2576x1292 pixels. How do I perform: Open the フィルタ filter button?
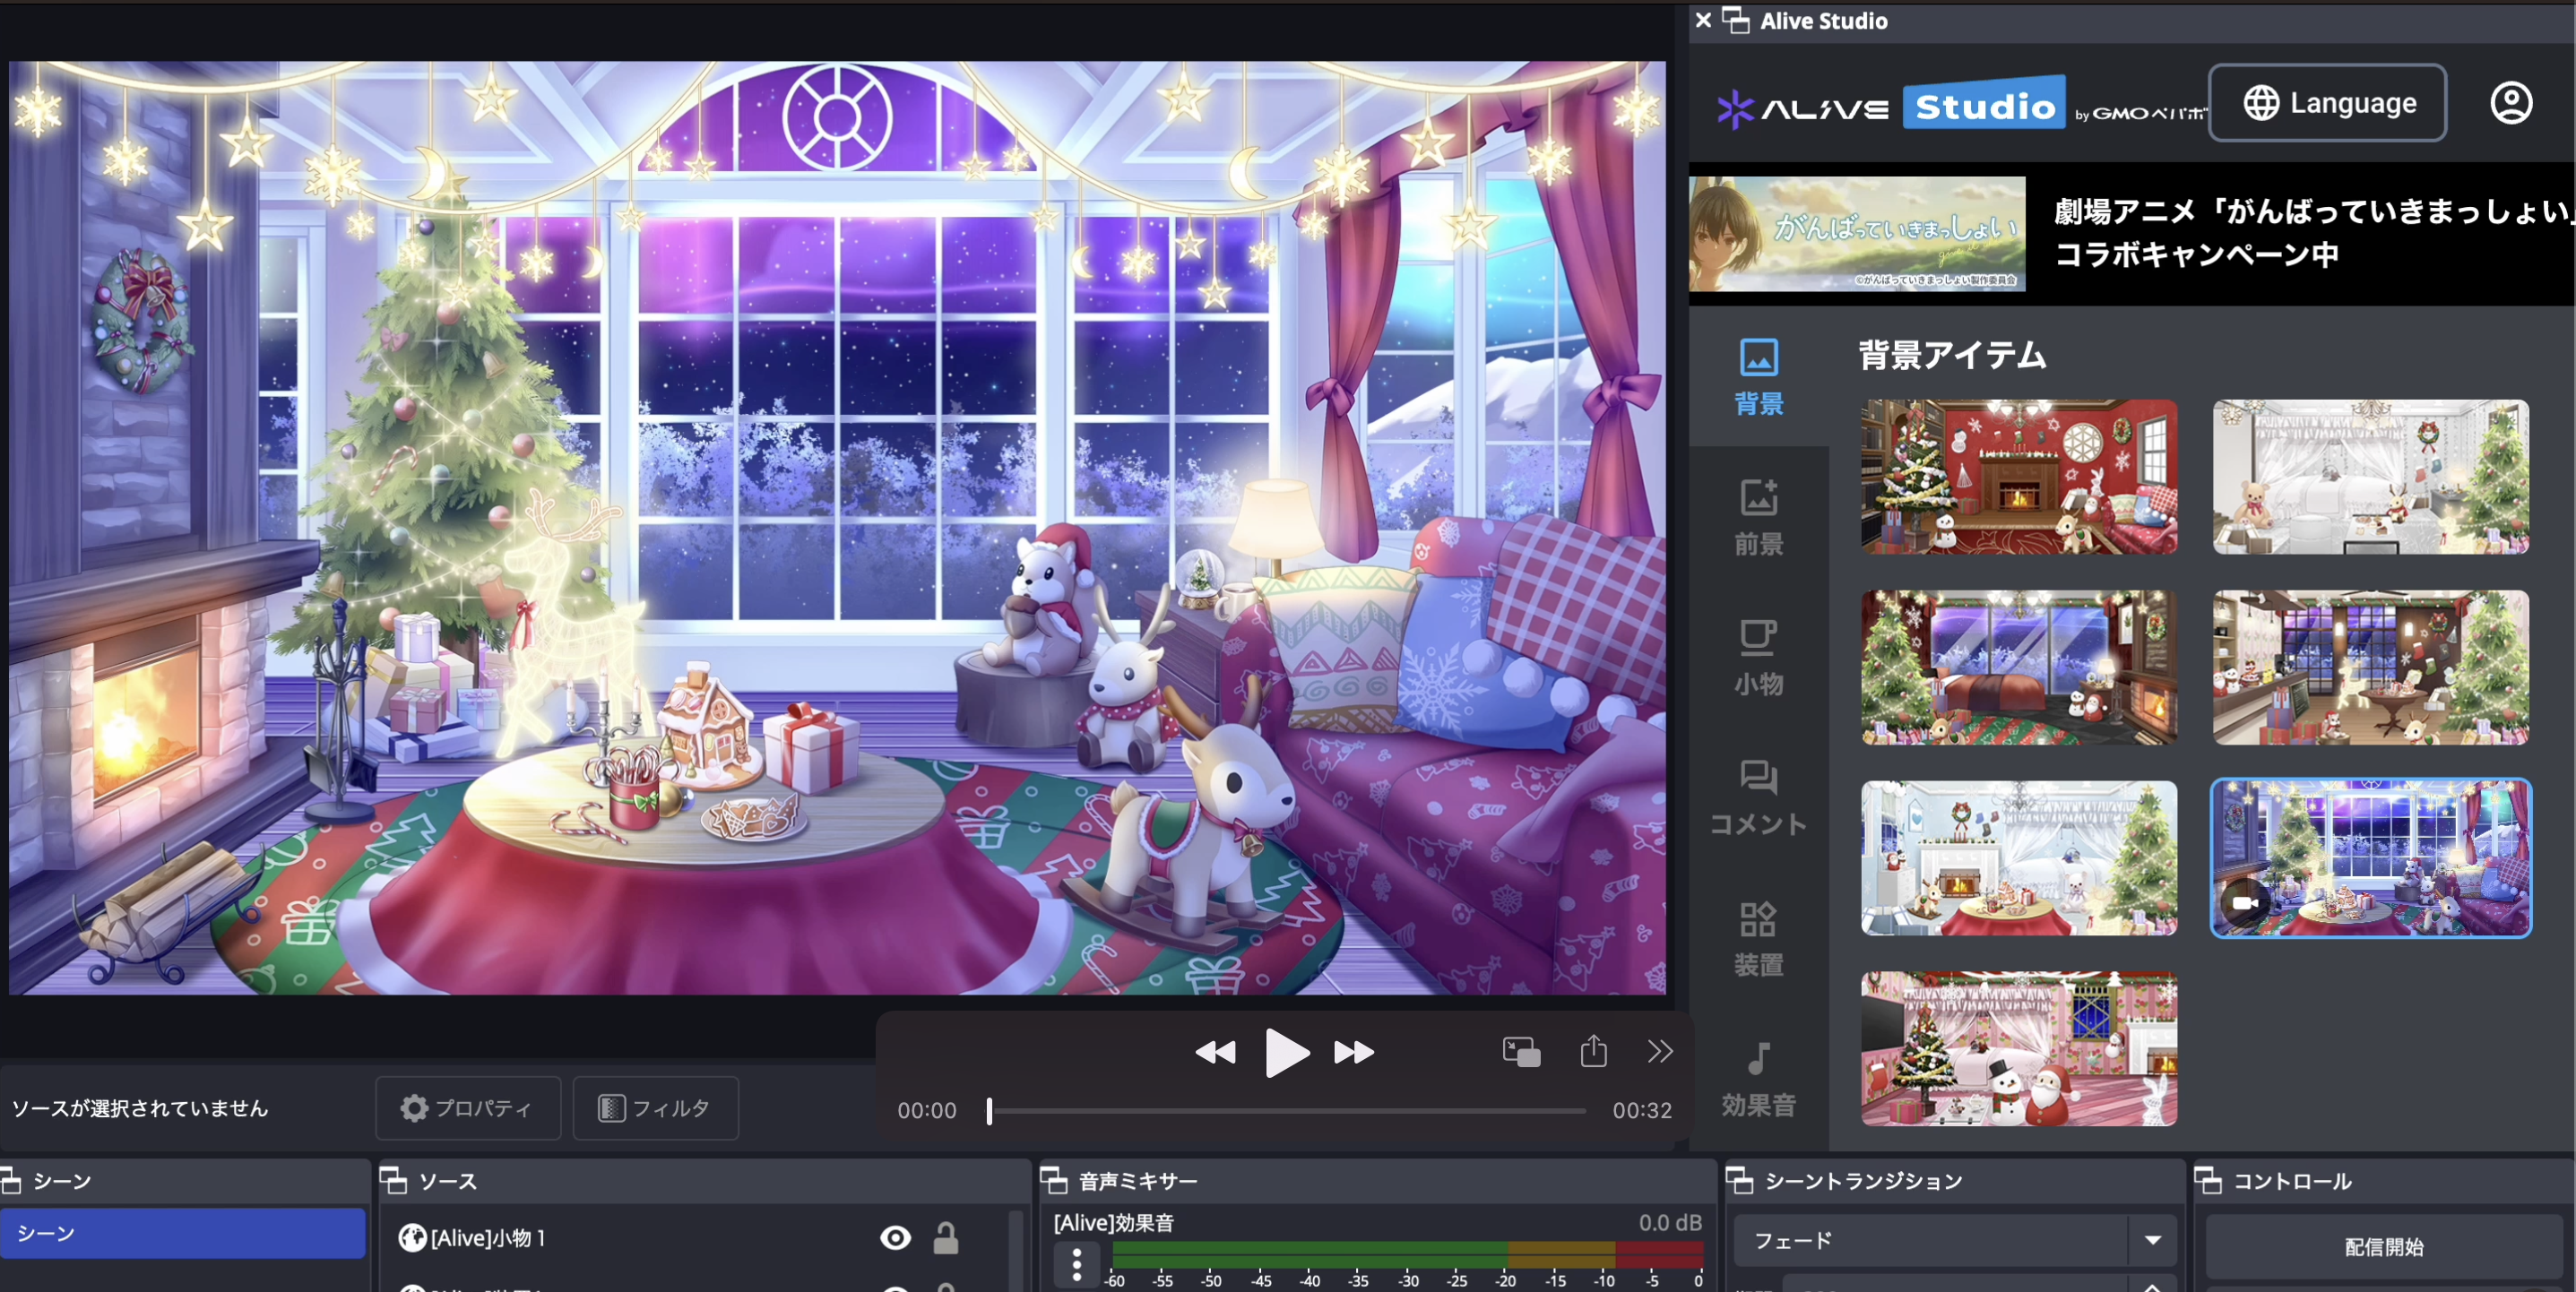(655, 1108)
